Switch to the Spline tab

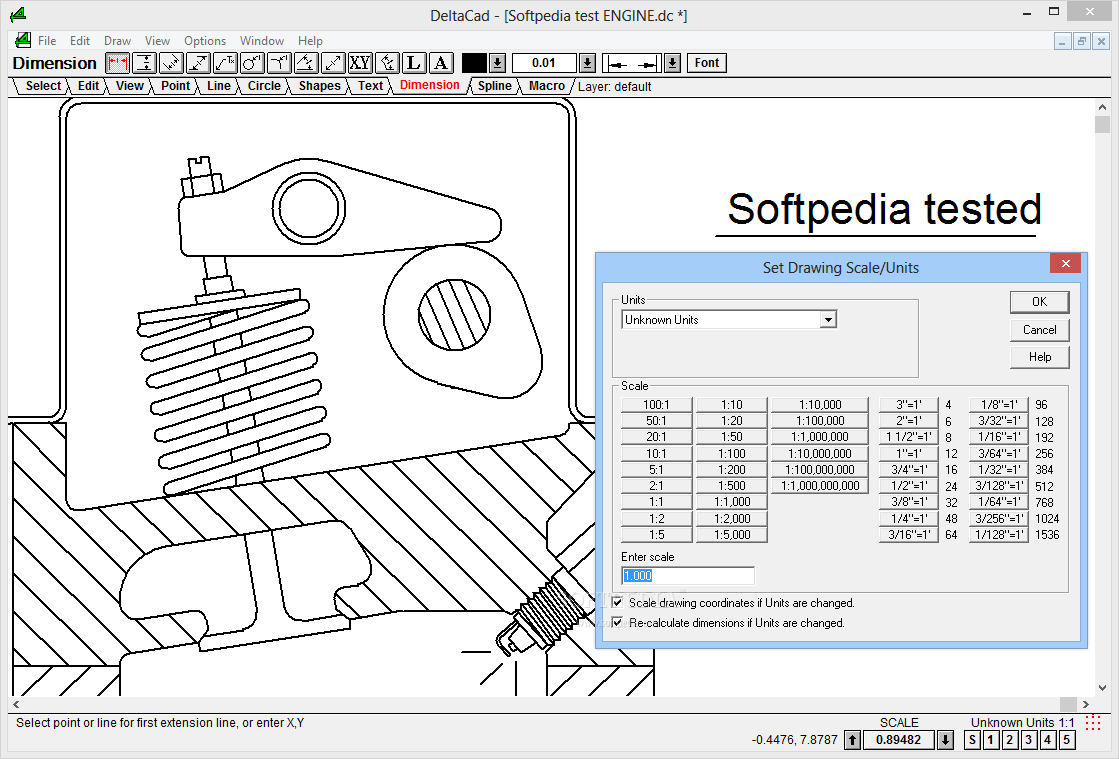(495, 86)
